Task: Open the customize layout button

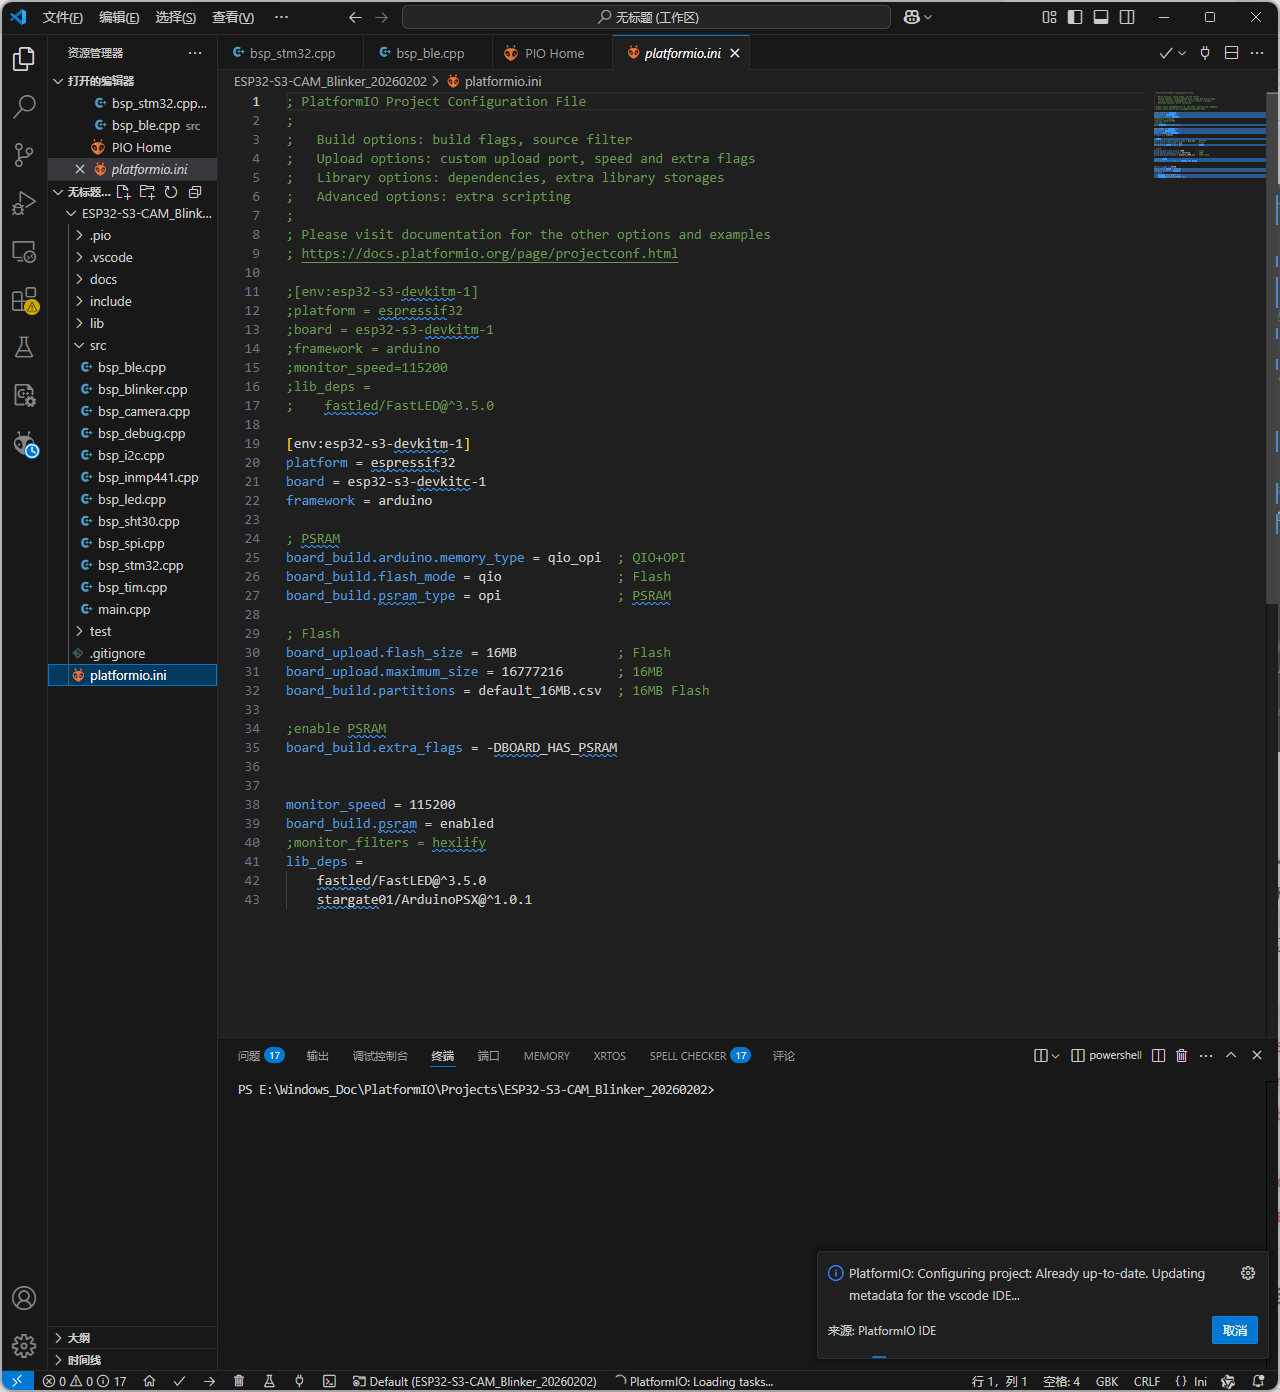Action: click(1049, 17)
